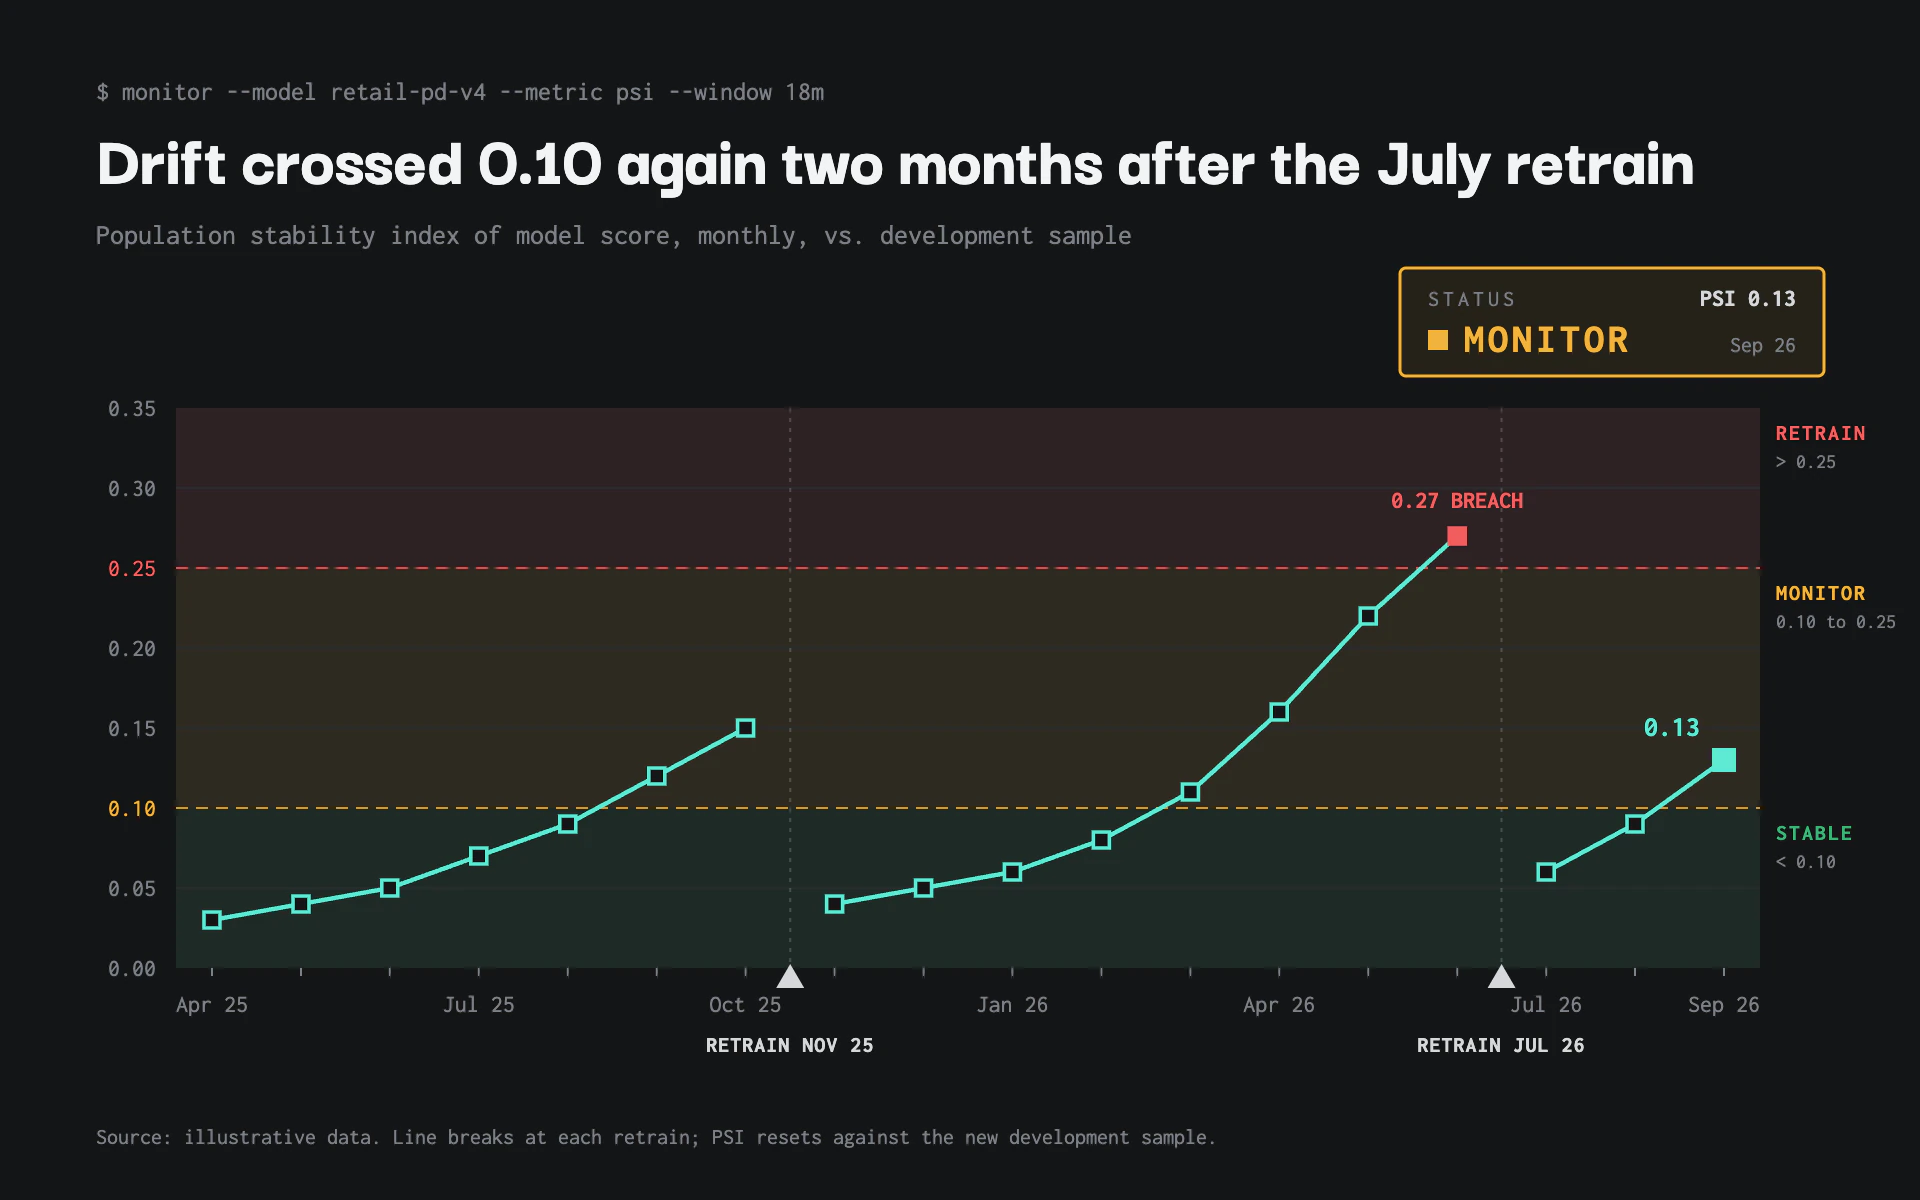
Task: Click the MONITOR status text in the status box
Action: tap(1546, 340)
